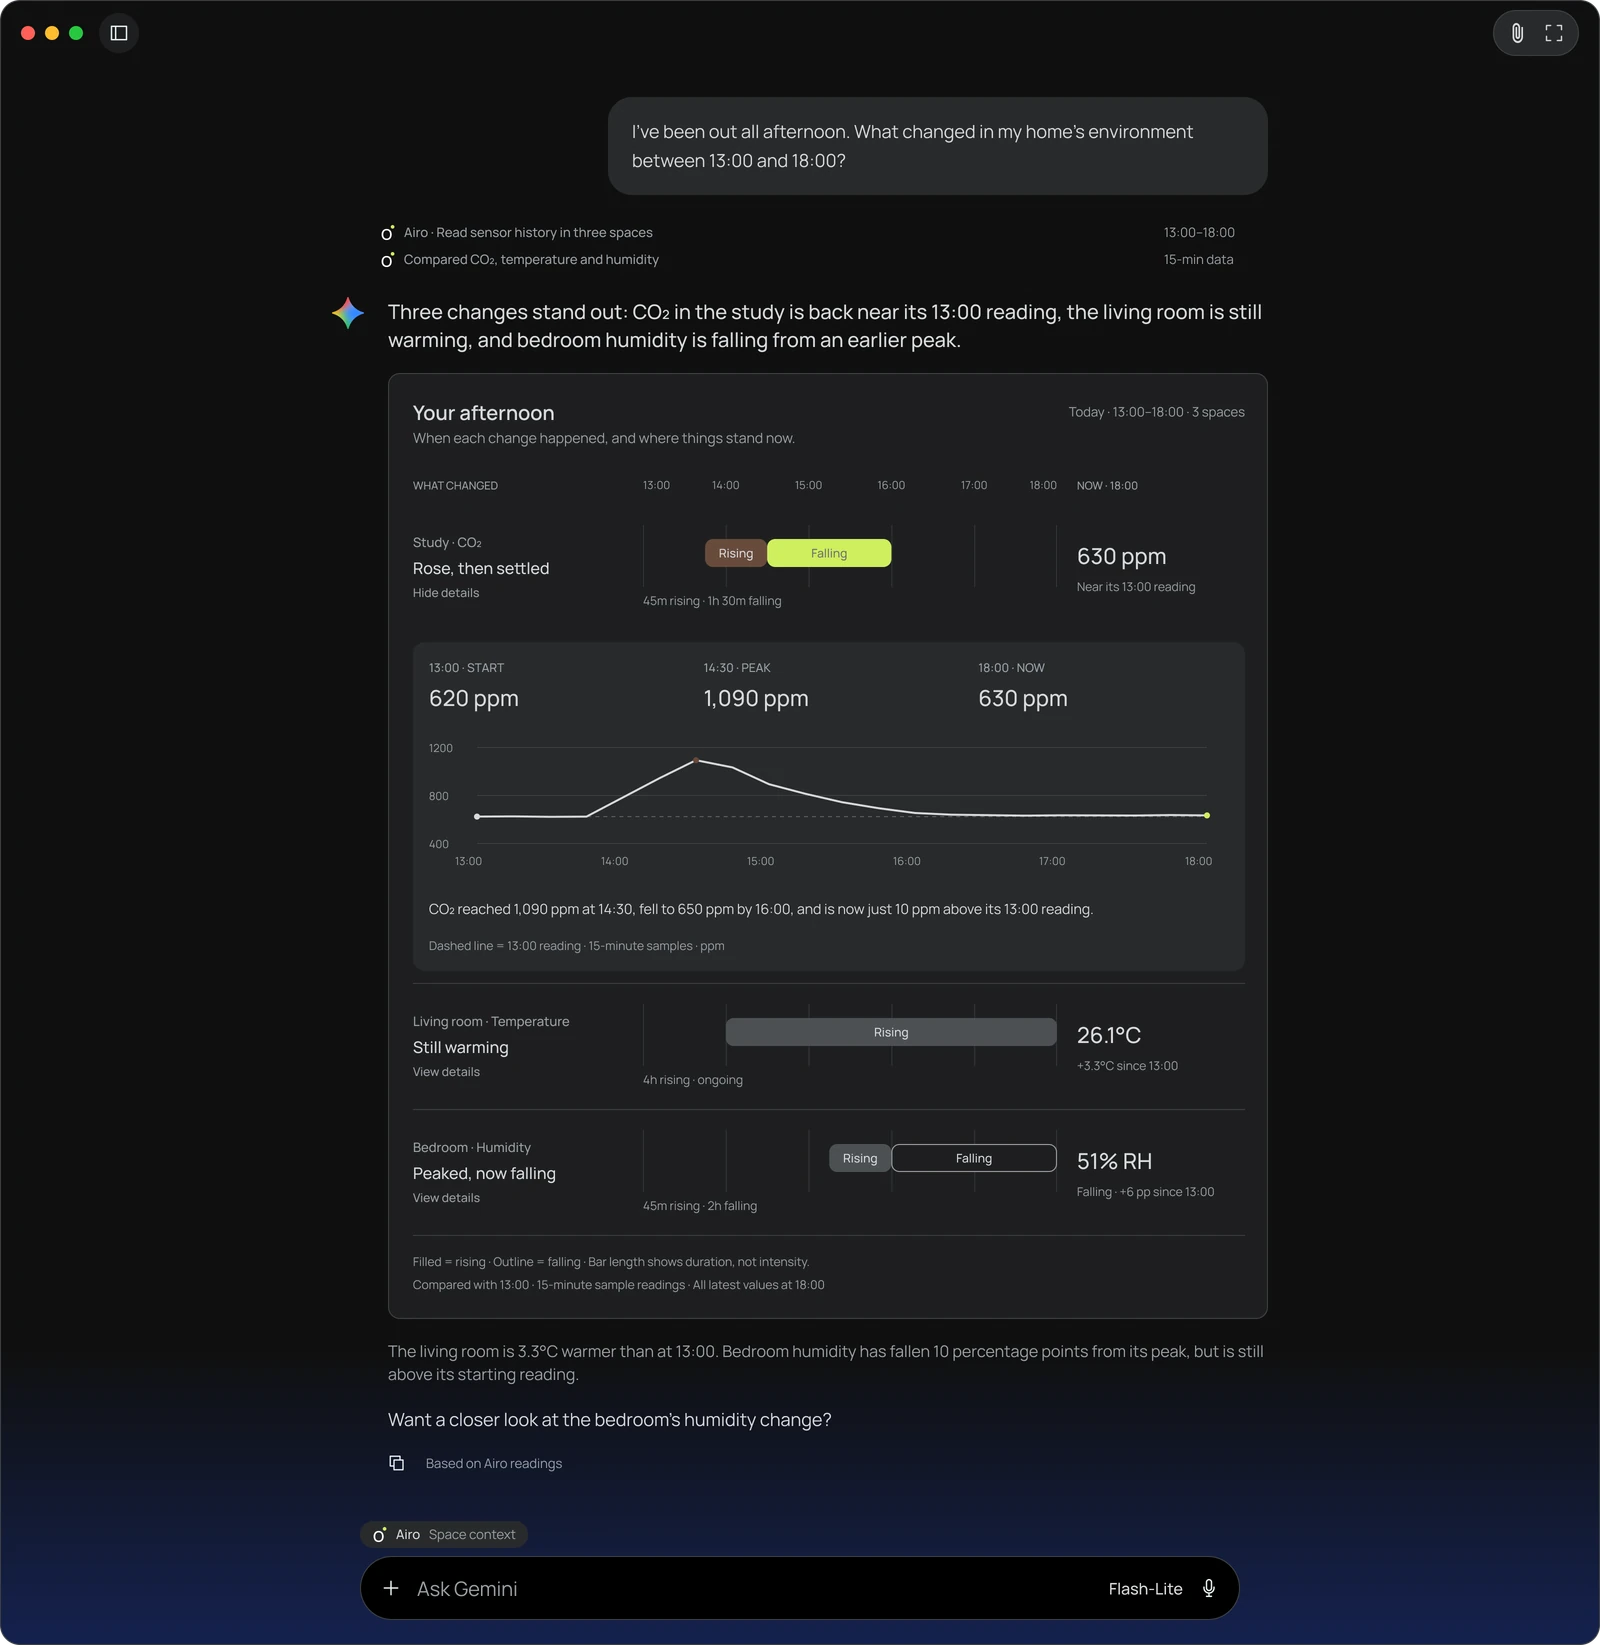This screenshot has width=1600, height=1645.
Task: Click the 13:00 start point on chart
Action: (x=477, y=817)
